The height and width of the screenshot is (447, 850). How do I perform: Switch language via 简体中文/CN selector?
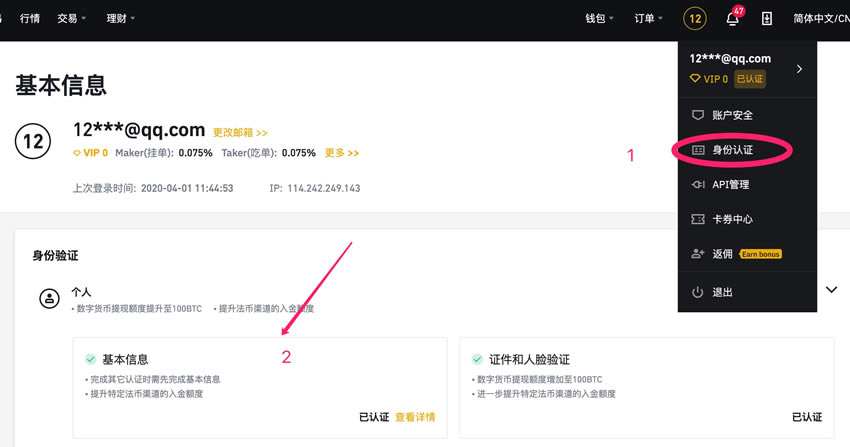click(820, 18)
